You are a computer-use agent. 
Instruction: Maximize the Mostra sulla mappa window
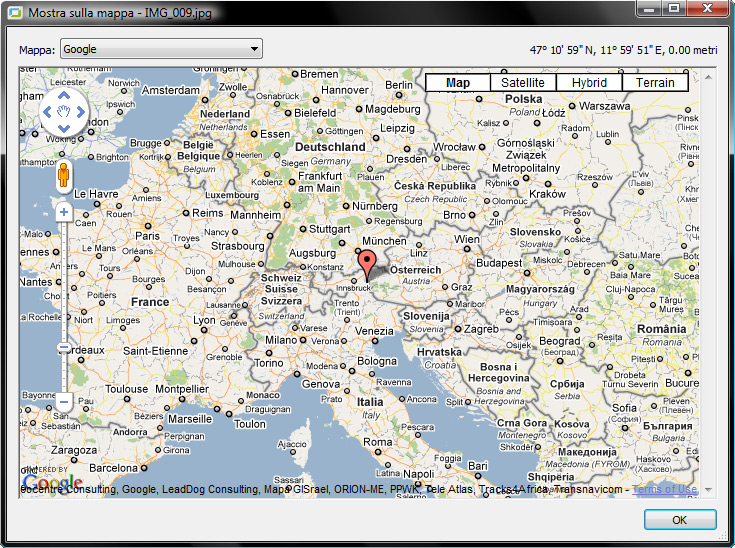[675, 8]
